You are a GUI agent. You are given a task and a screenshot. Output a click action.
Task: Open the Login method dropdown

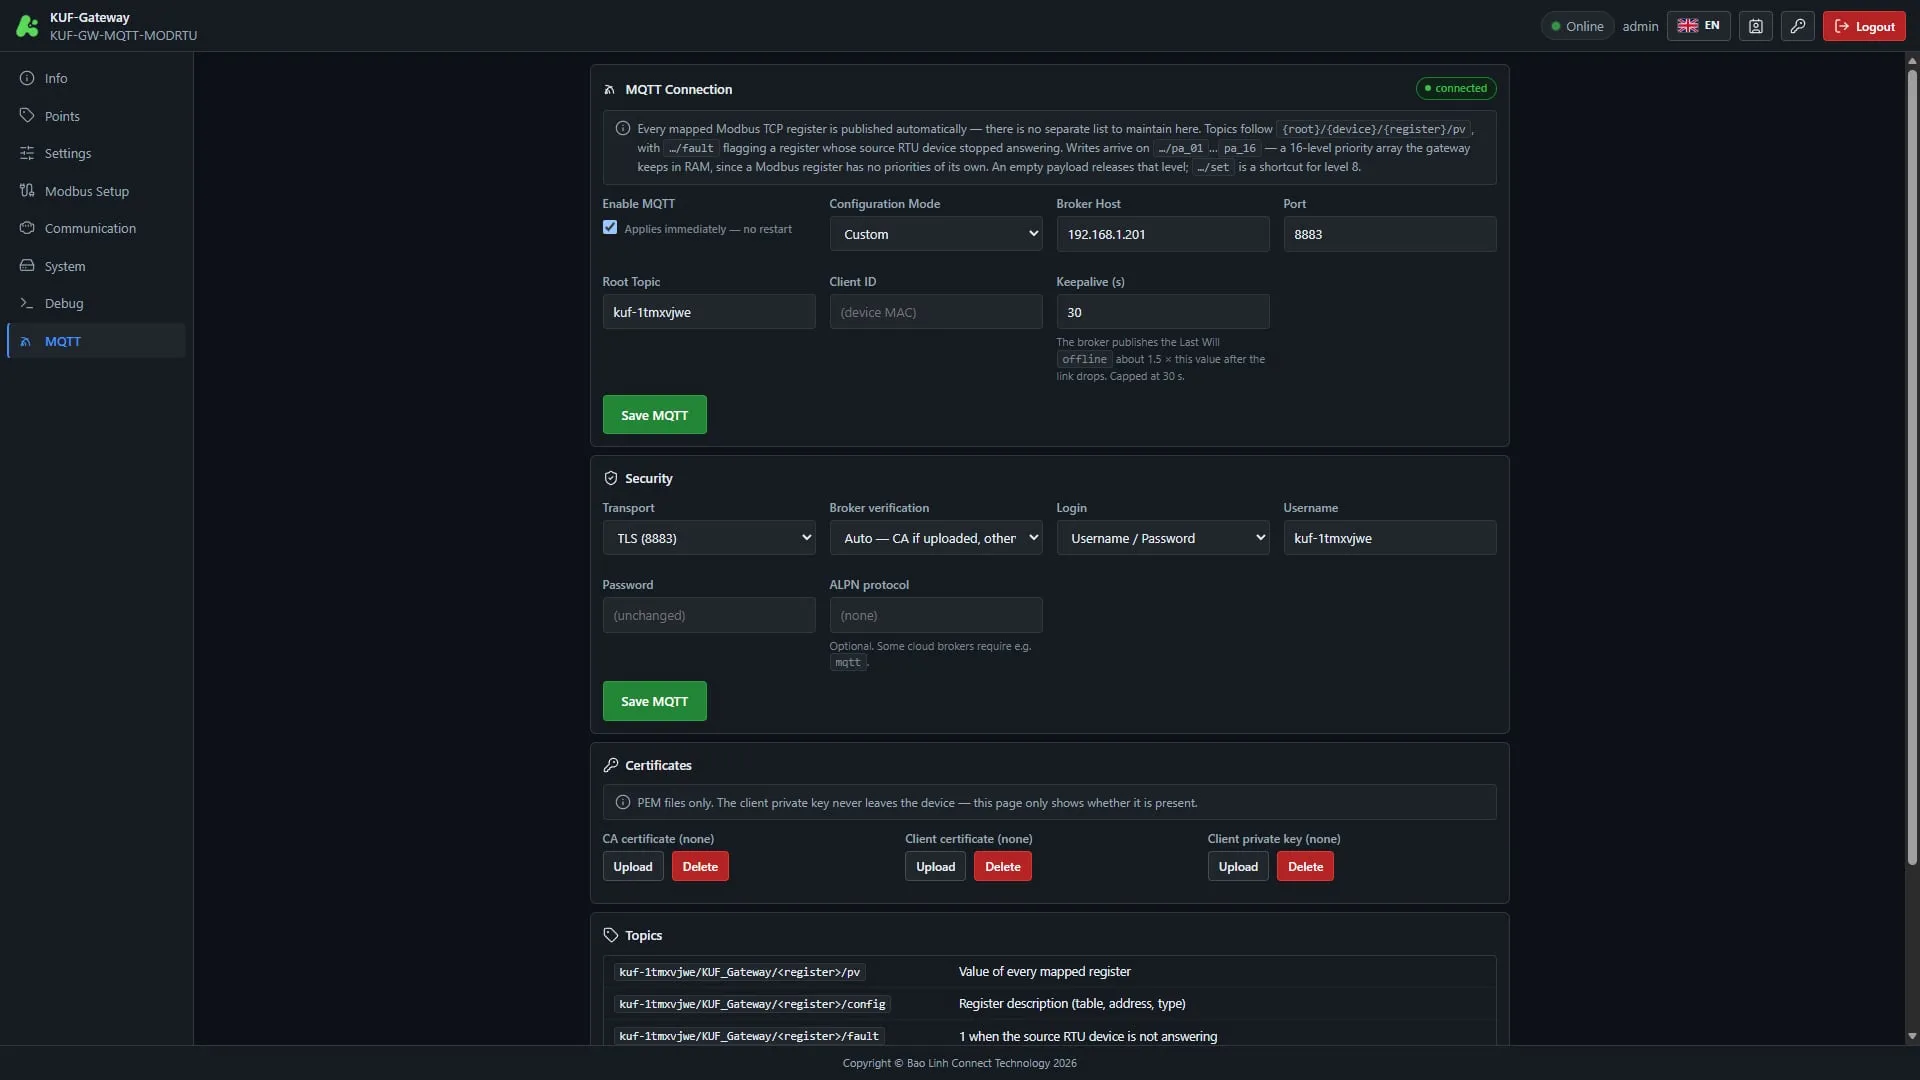(1163, 538)
